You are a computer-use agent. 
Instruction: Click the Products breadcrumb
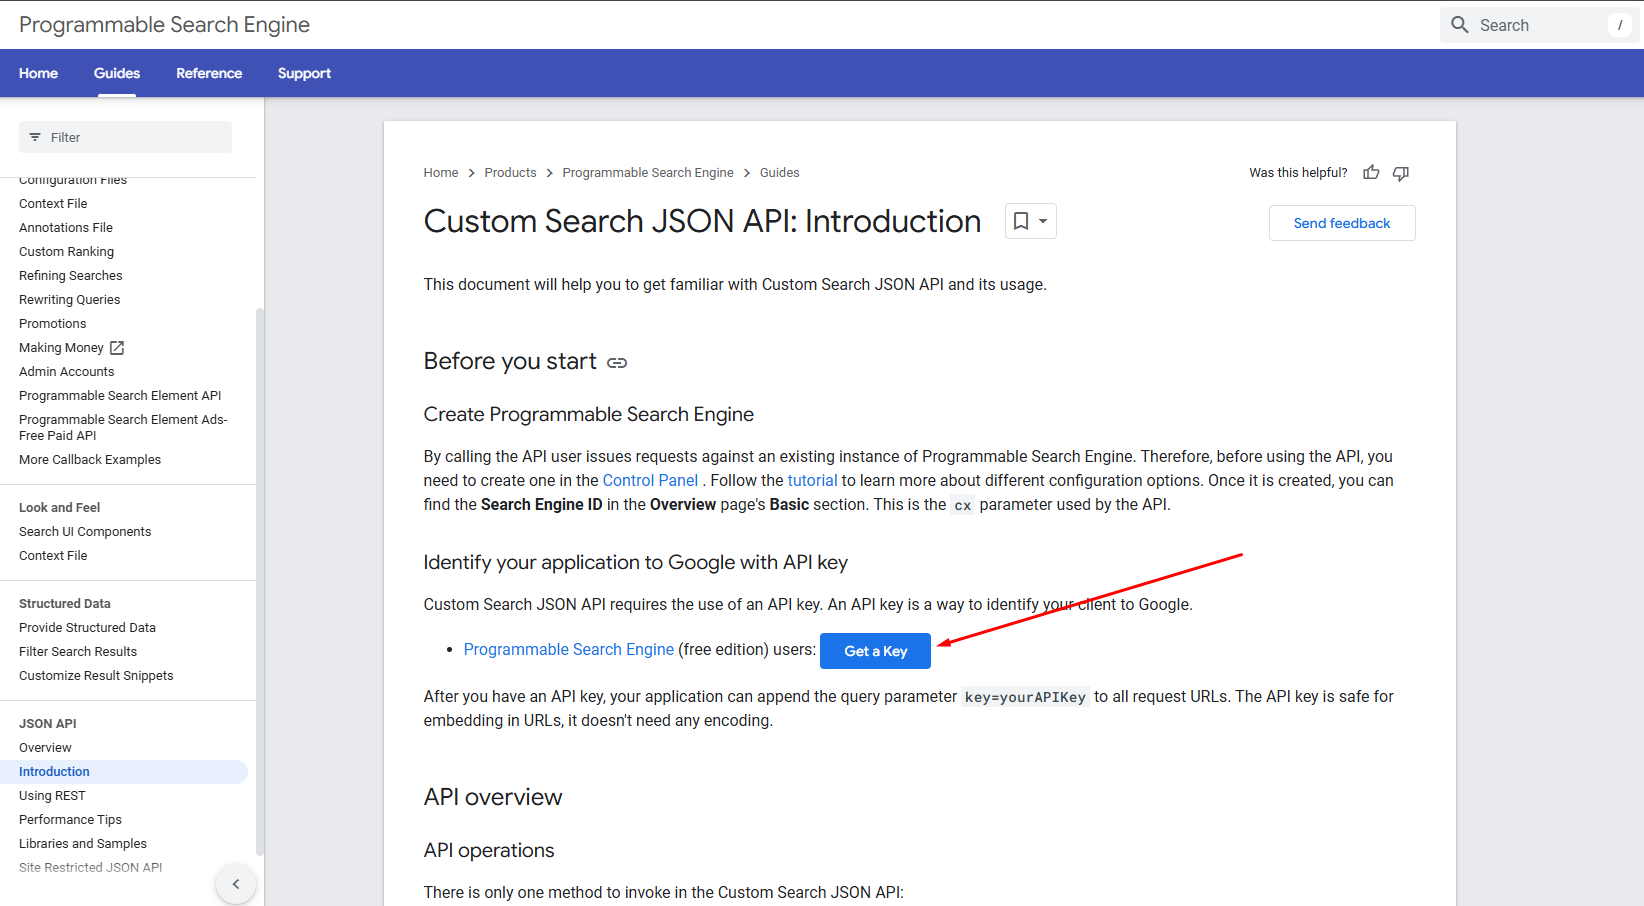coord(511,173)
